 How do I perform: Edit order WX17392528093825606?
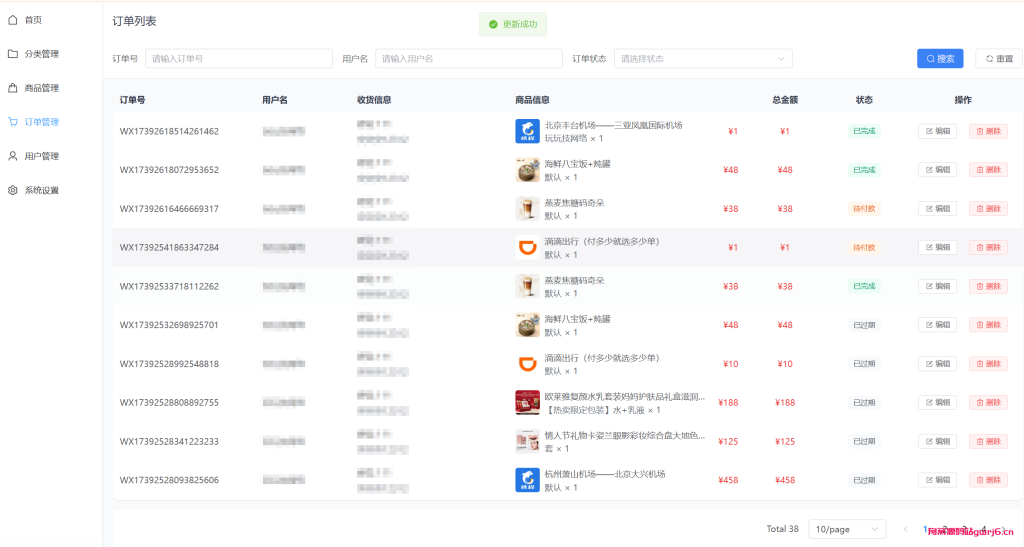937,480
